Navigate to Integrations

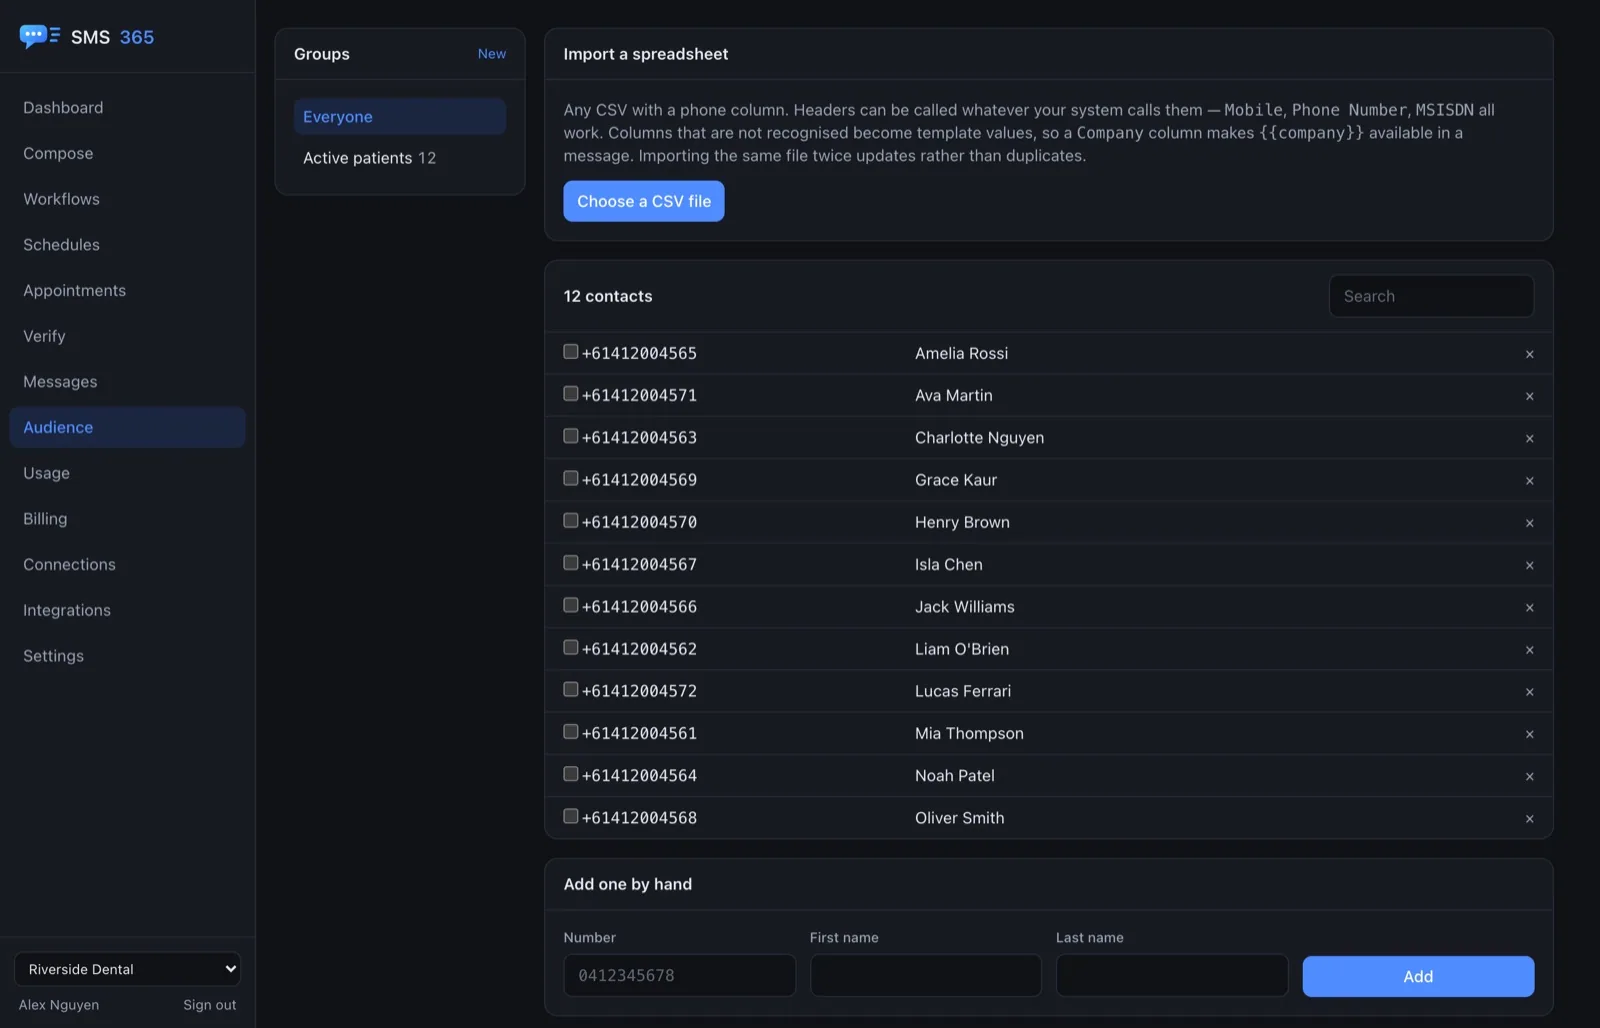pos(127,610)
